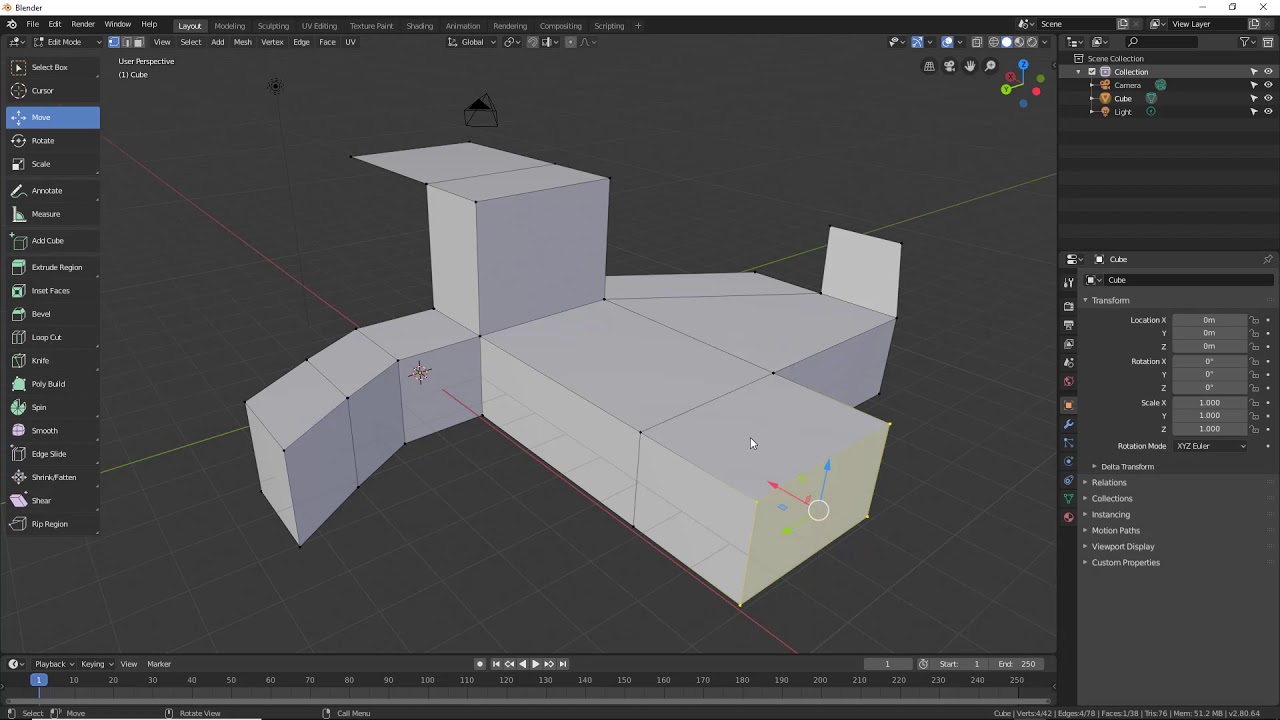Open the XYZ Euler rotation mode dropdown

[x=1211, y=446]
